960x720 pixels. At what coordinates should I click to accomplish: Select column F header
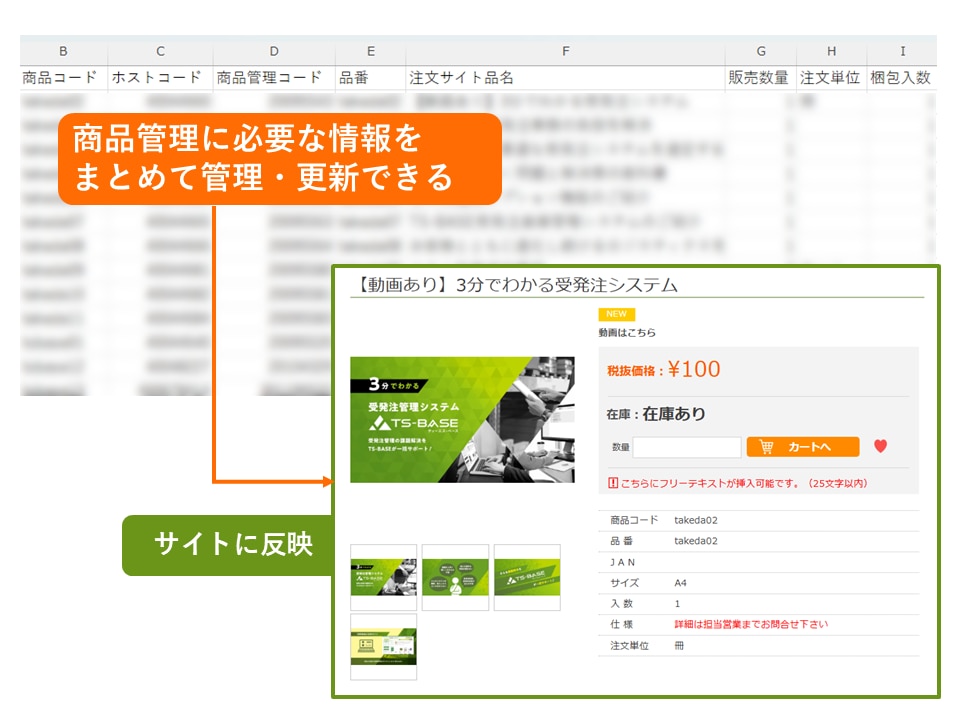pos(565,51)
